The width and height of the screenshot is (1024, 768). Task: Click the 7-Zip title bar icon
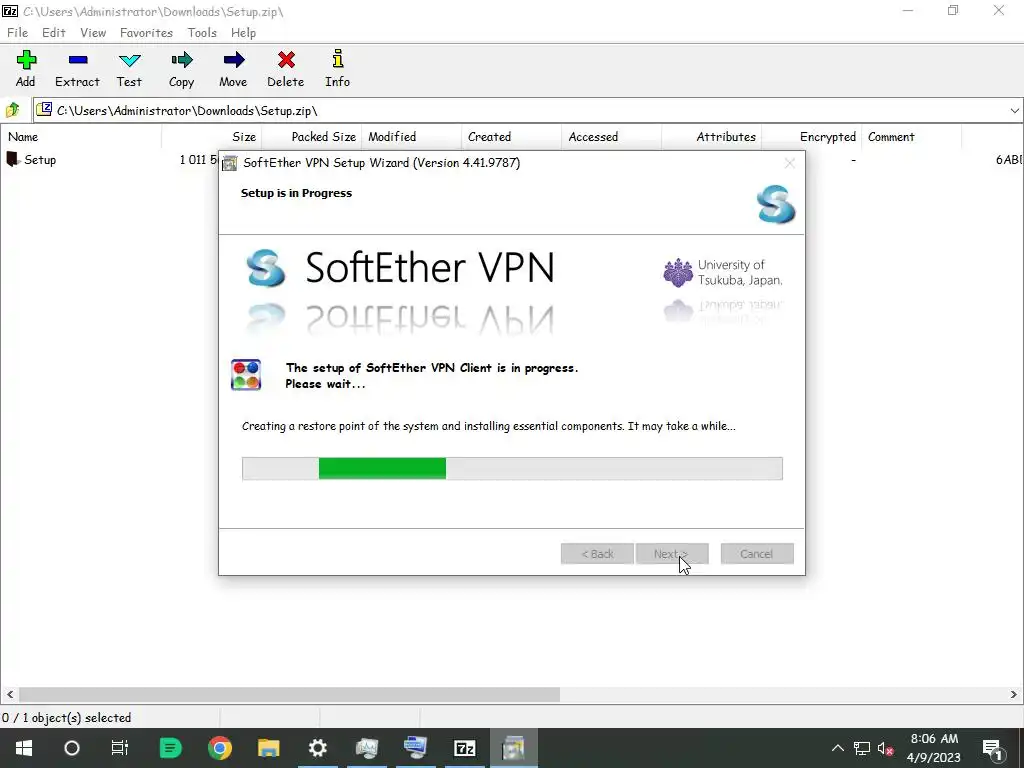click(x=10, y=11)
